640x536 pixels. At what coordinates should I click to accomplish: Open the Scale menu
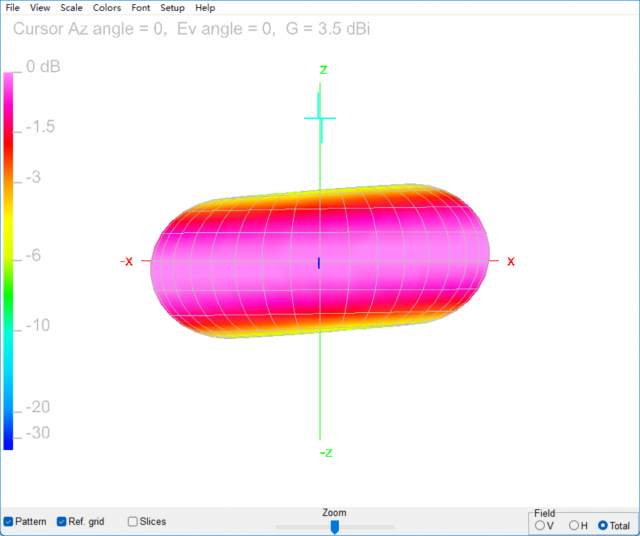(x=71, y=8)
